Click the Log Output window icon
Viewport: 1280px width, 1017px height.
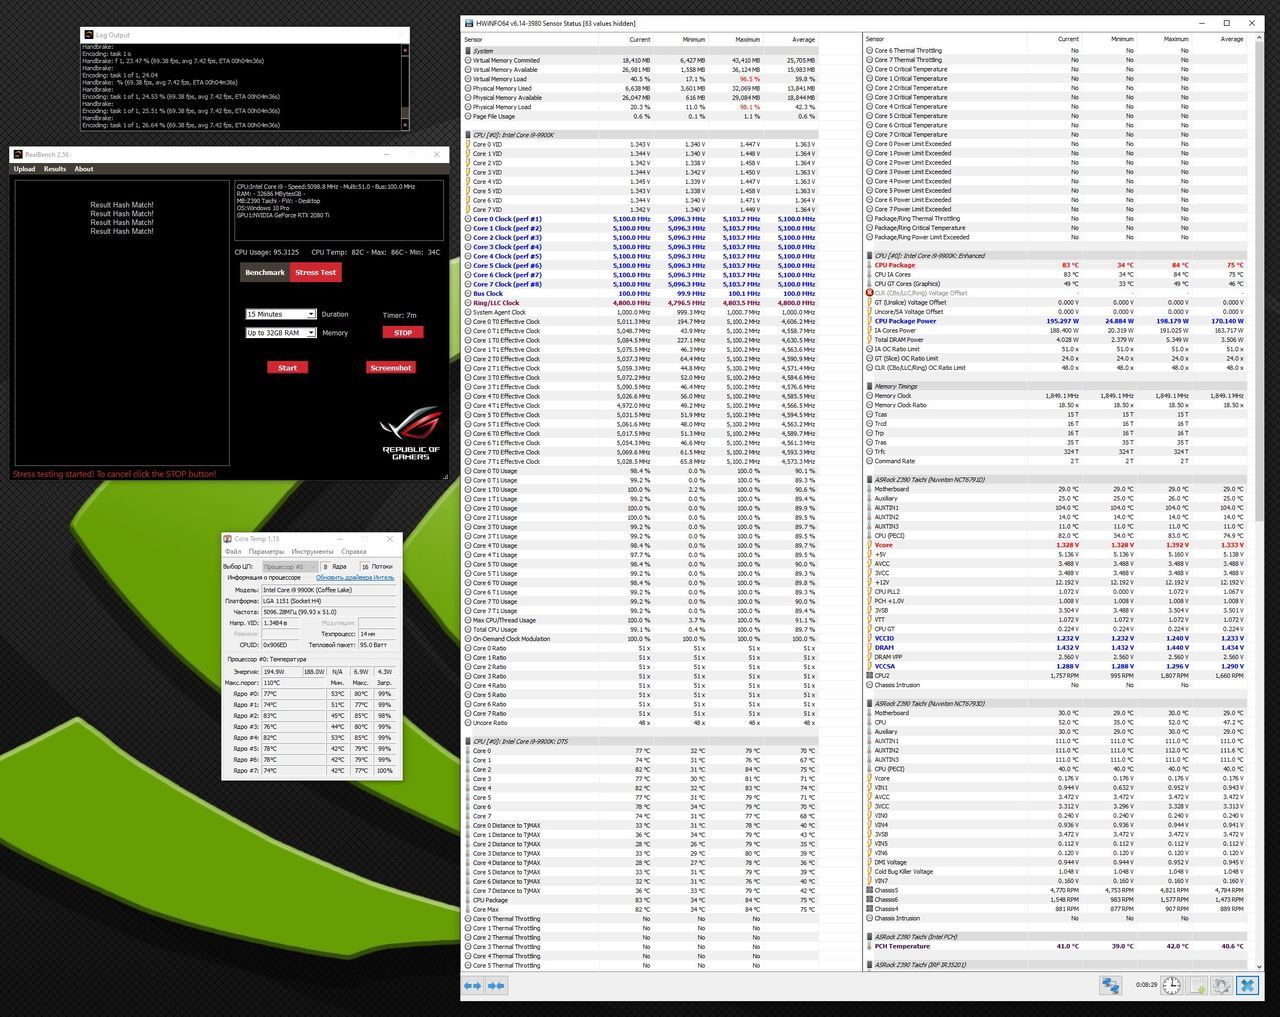click(x=88, y=35)
